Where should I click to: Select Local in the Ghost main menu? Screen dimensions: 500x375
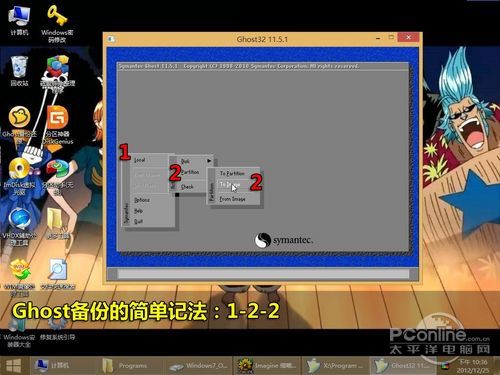click(x=139, y=160)
